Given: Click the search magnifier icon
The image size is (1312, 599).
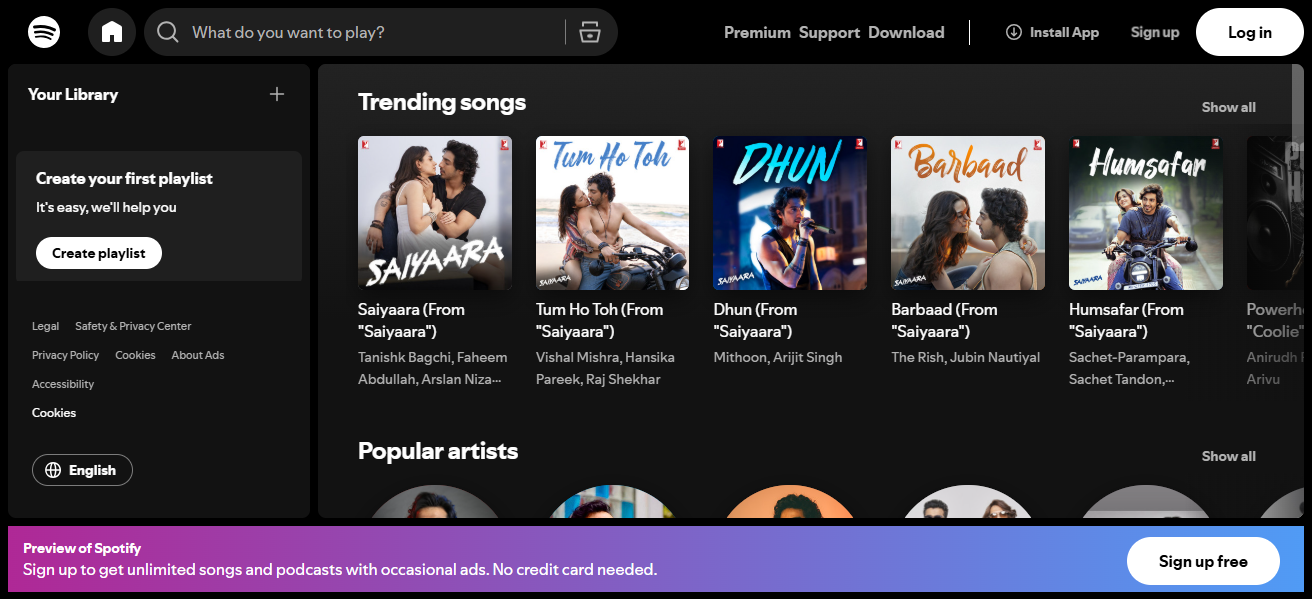Looking at the screenshot, I should pos(168,32).
